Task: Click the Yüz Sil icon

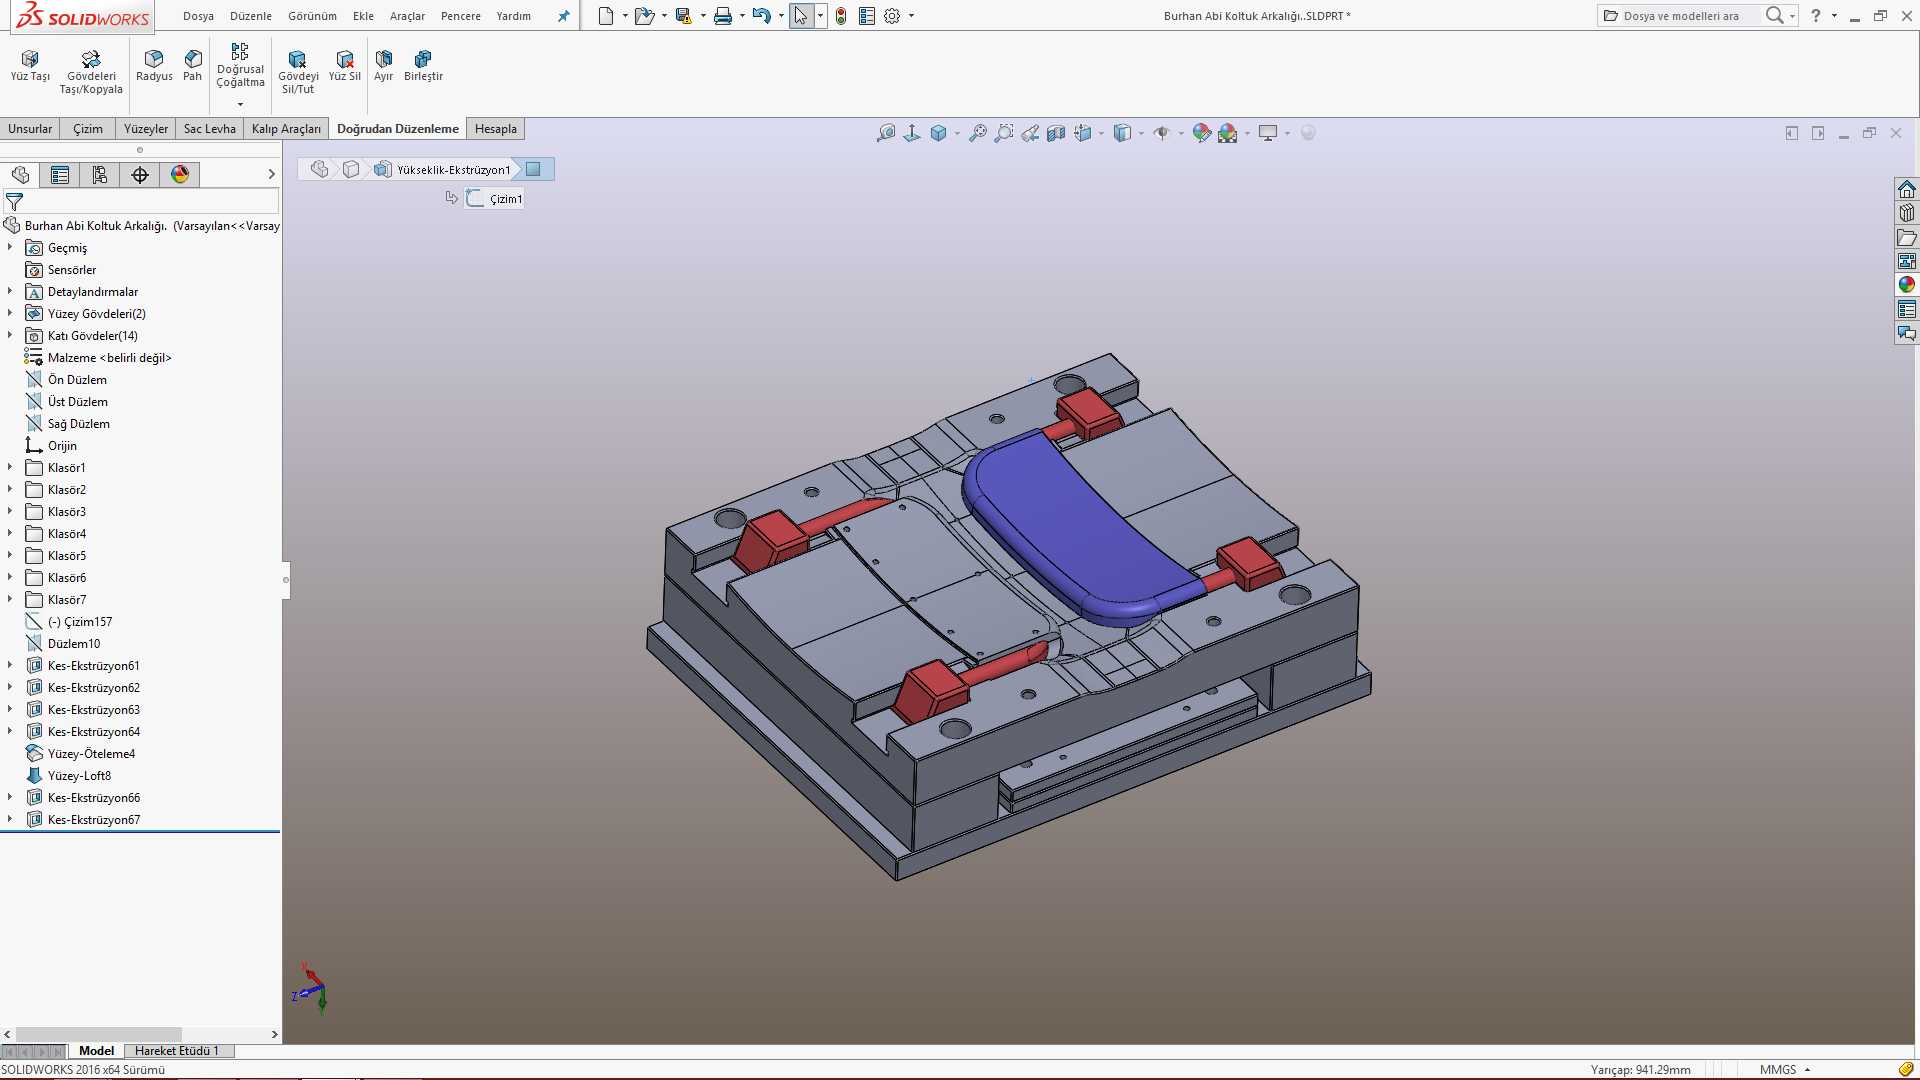Action: point(345,66)
